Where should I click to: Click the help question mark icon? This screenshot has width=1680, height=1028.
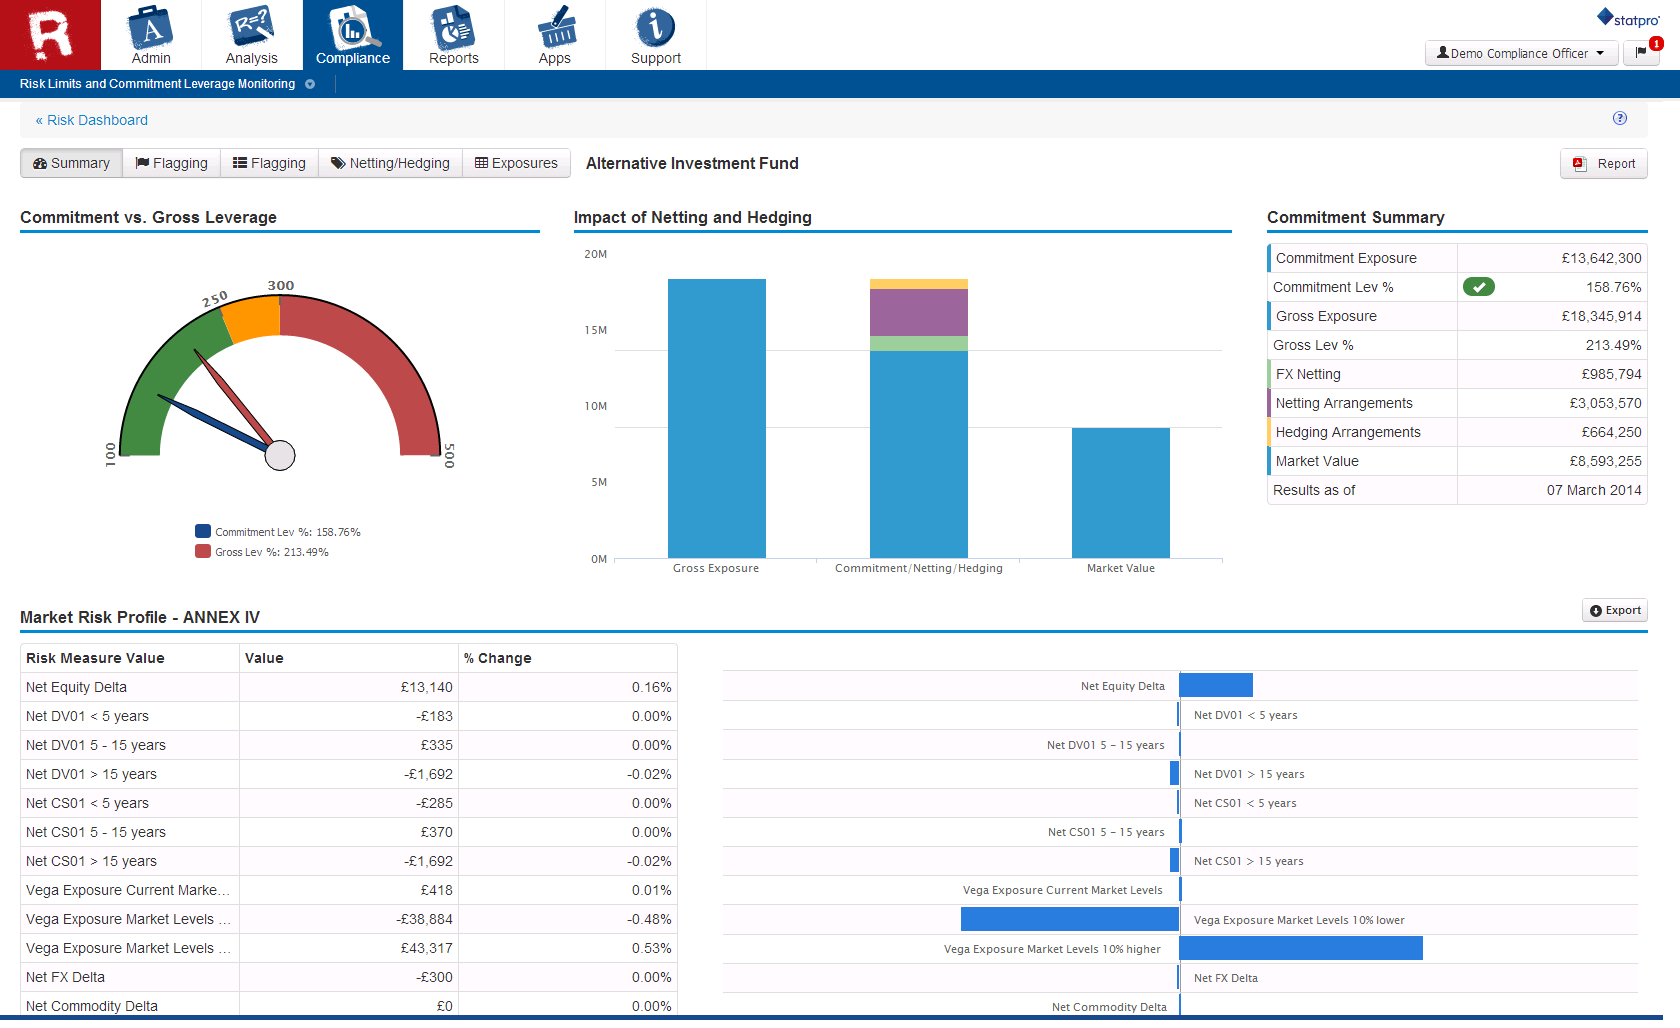point(1620,118)
